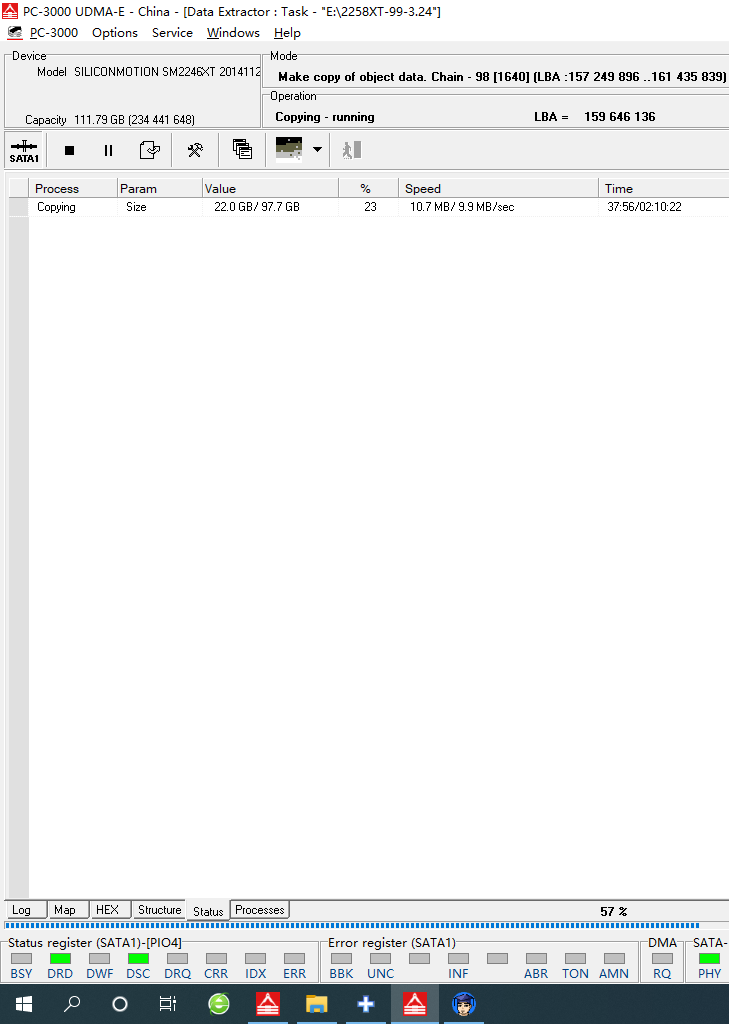Viewport: 729px width, 1024px height.
Task: Open the Options menu
Action: click(115, 33)
